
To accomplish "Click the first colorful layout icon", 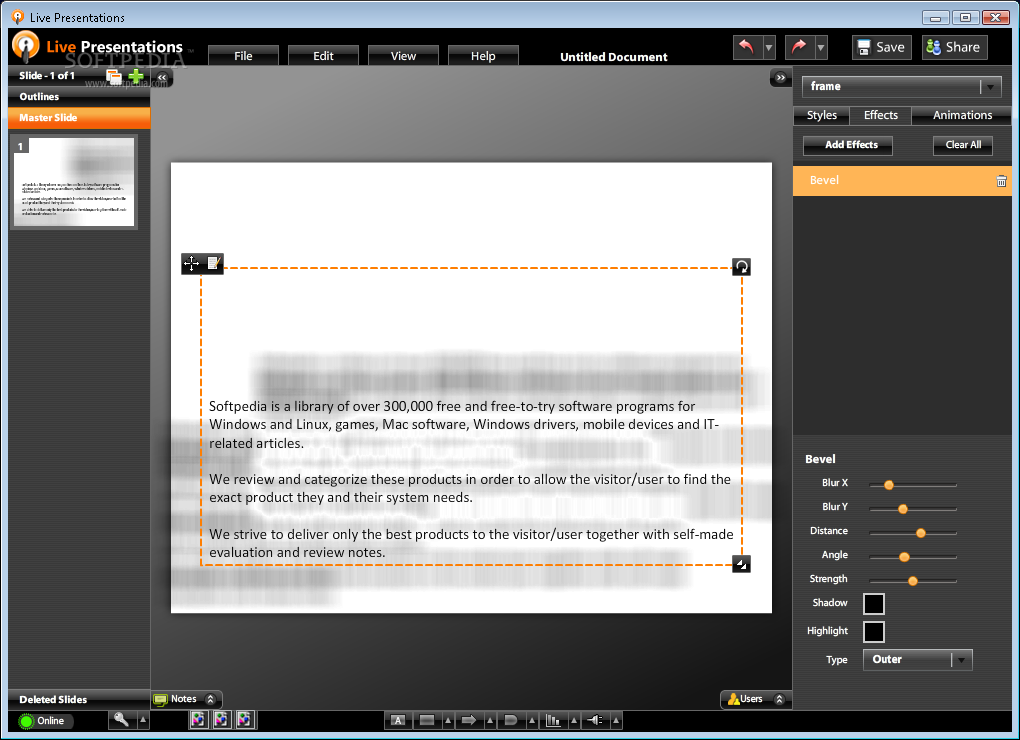I will 198,720.
